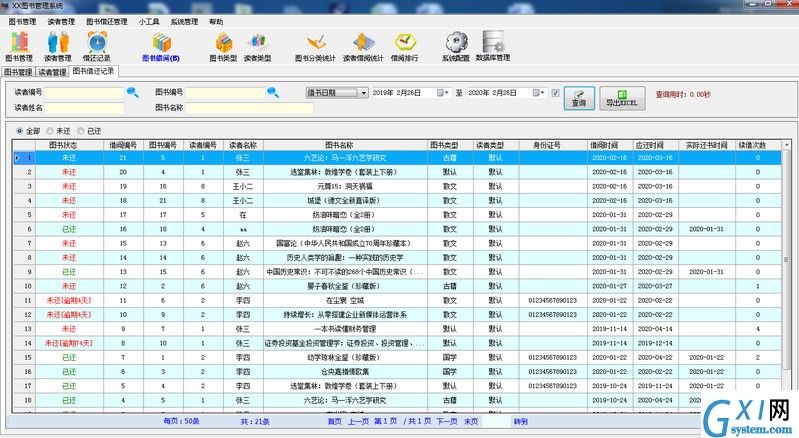Select row 持续增长：从零搭建企业新媒体运营体系
This screenshot has width=799, height=438.
396,315
